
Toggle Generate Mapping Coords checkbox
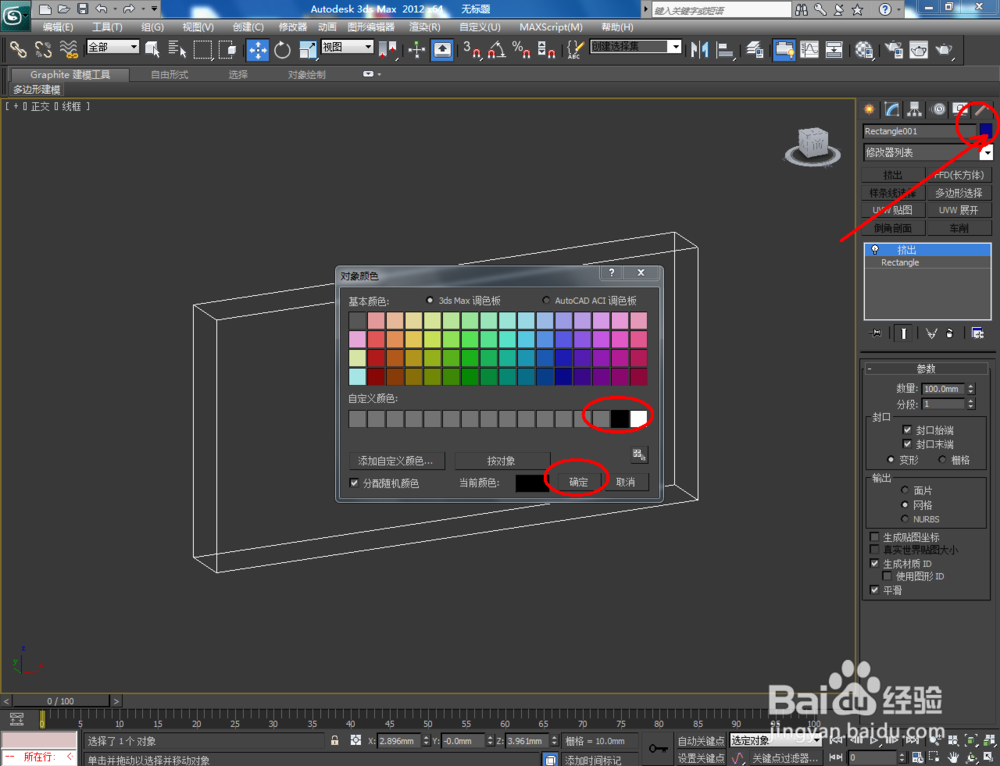(x=874, y=537)
